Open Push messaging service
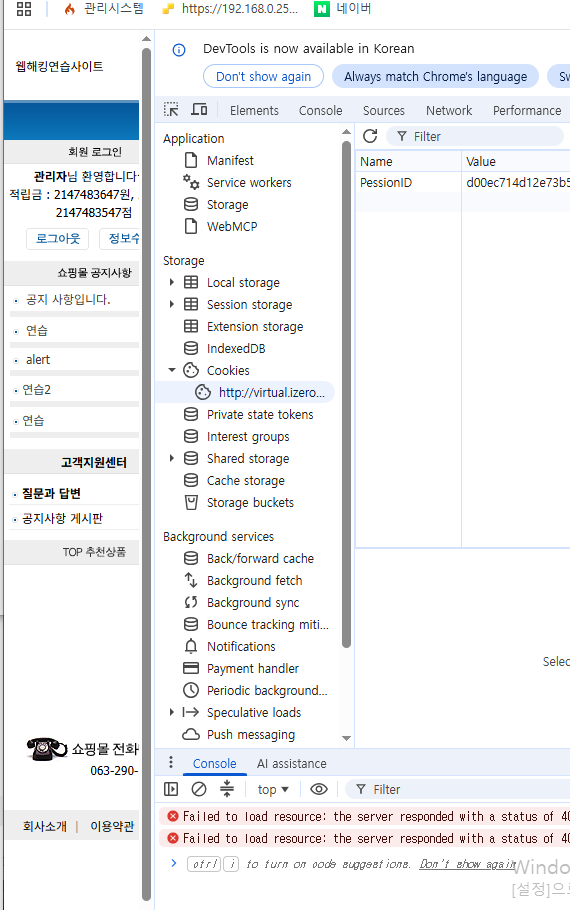The height and width of the screenshot is (910, 570). coord(251,735)
